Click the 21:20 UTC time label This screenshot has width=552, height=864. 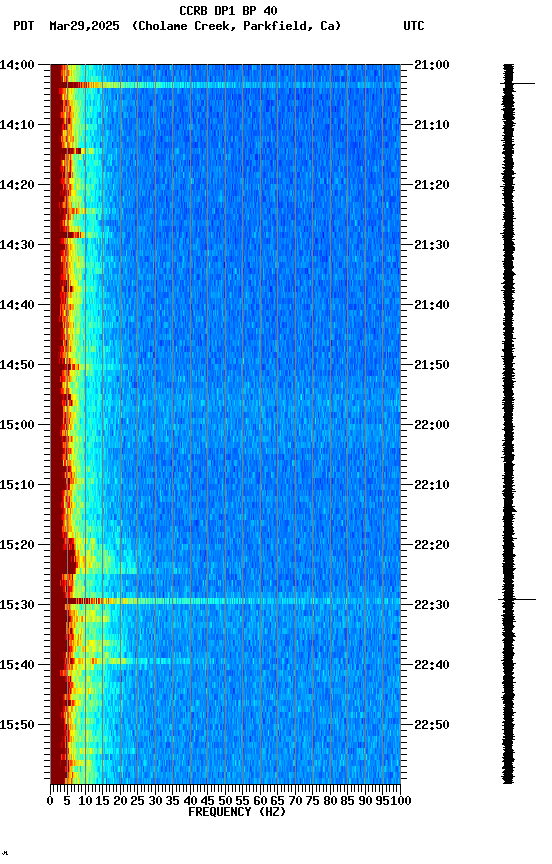pos(432,185)
